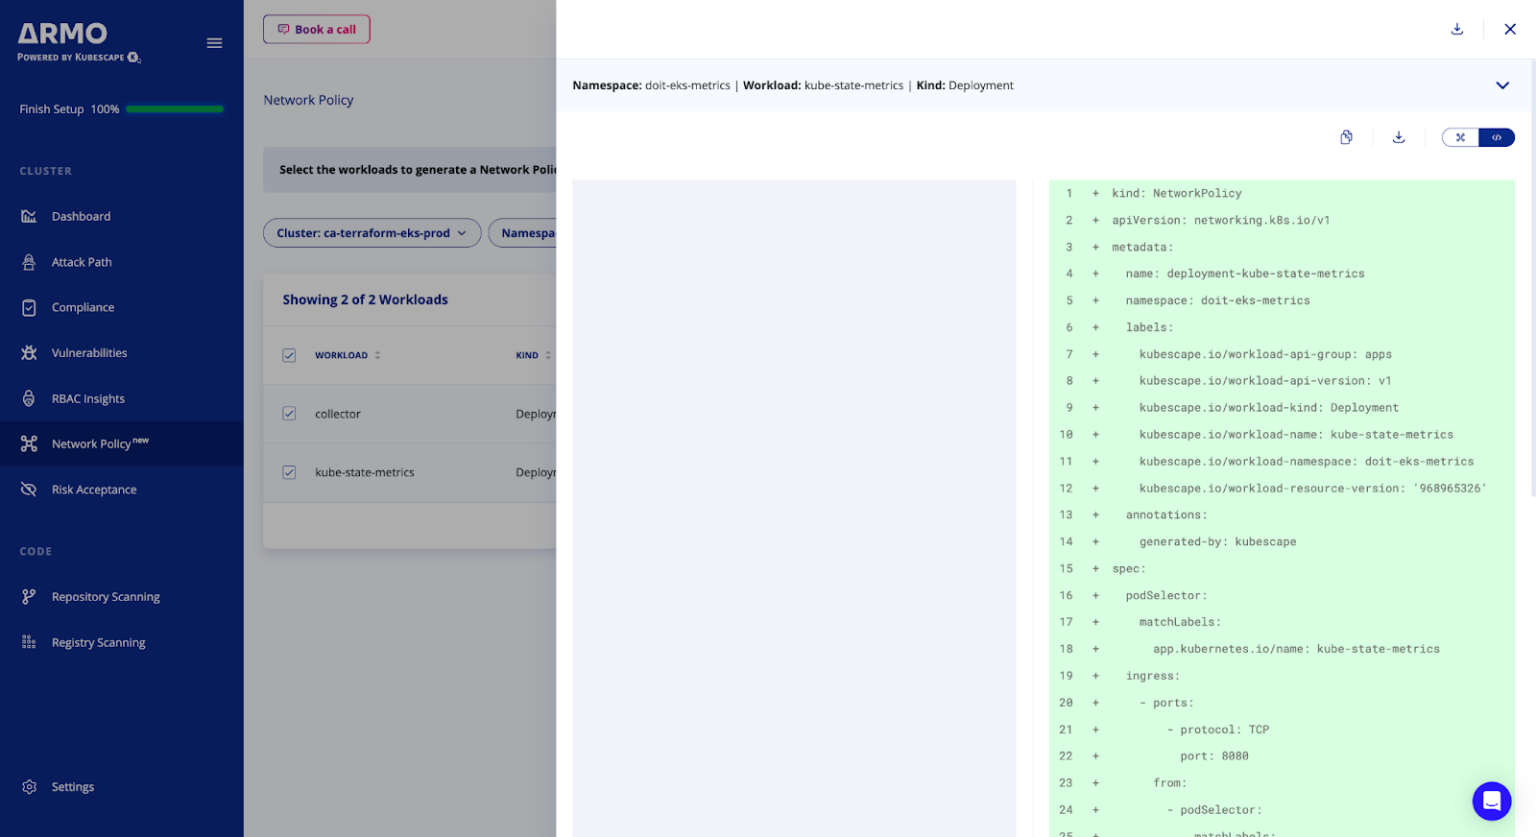Image resolution: width=1536 pixels, height=837 pixels.
Task: Click the empty left diff pane
Action: pos(794,508)
